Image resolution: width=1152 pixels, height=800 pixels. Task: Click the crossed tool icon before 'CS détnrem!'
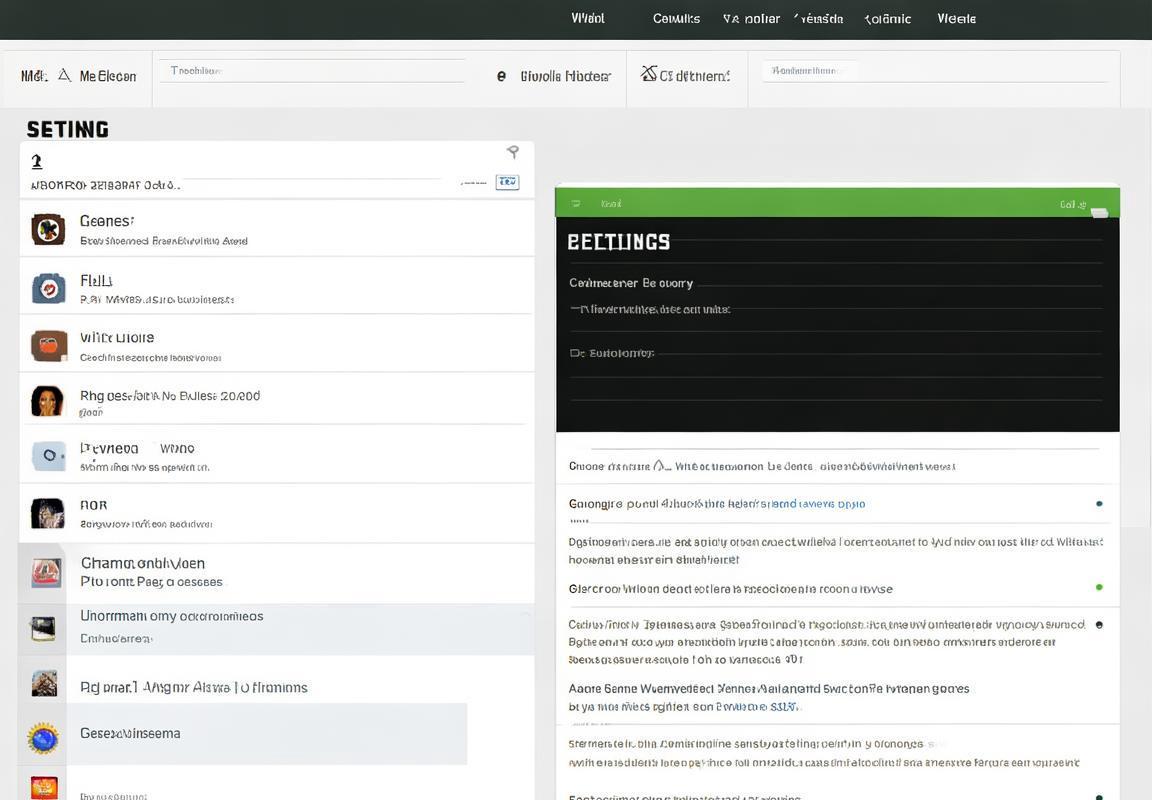tap(648, 73)
